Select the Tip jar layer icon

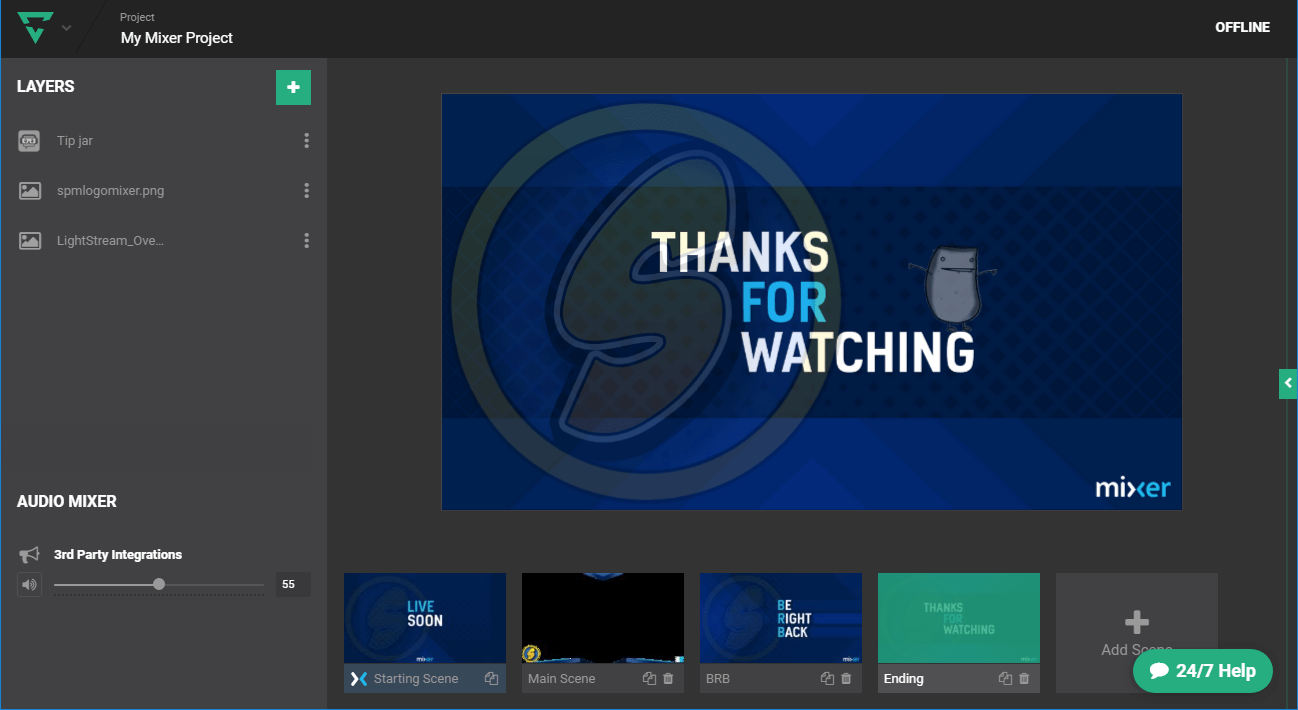tap(29, 141)
